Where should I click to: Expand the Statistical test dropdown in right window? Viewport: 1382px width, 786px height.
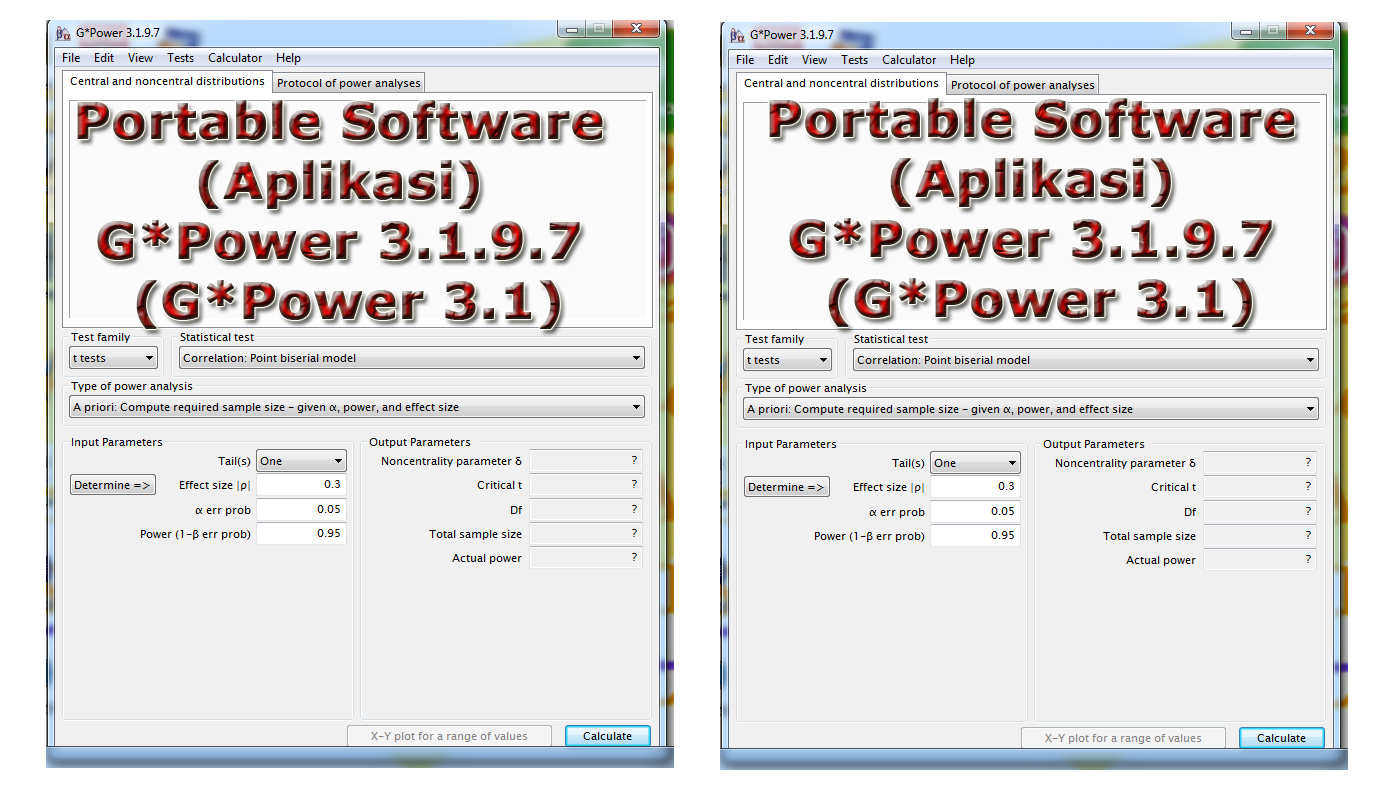[1086, 360]
